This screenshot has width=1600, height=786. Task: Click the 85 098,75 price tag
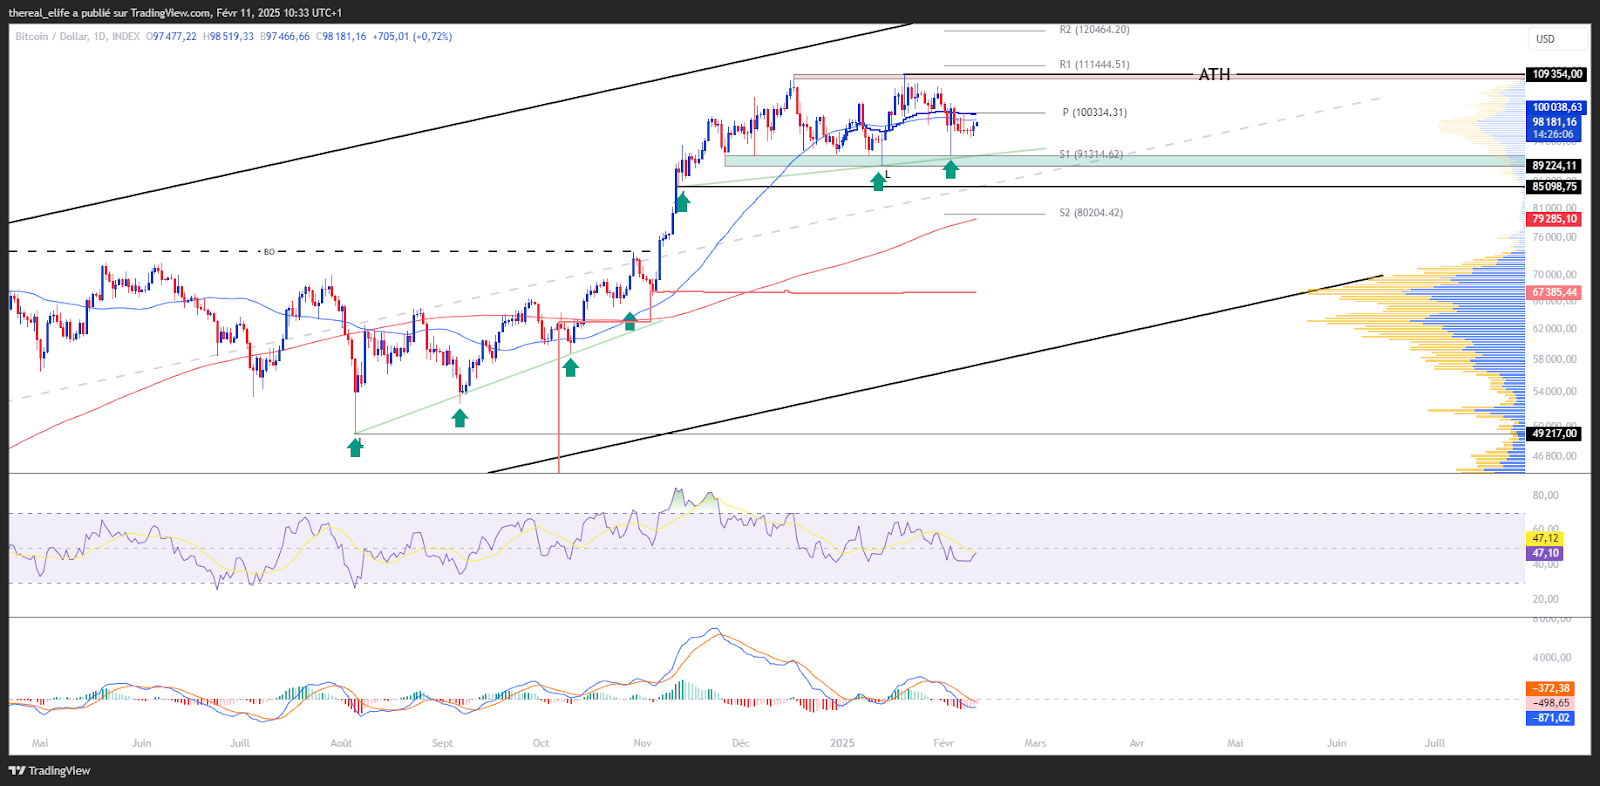click(x=1554, y=187)
